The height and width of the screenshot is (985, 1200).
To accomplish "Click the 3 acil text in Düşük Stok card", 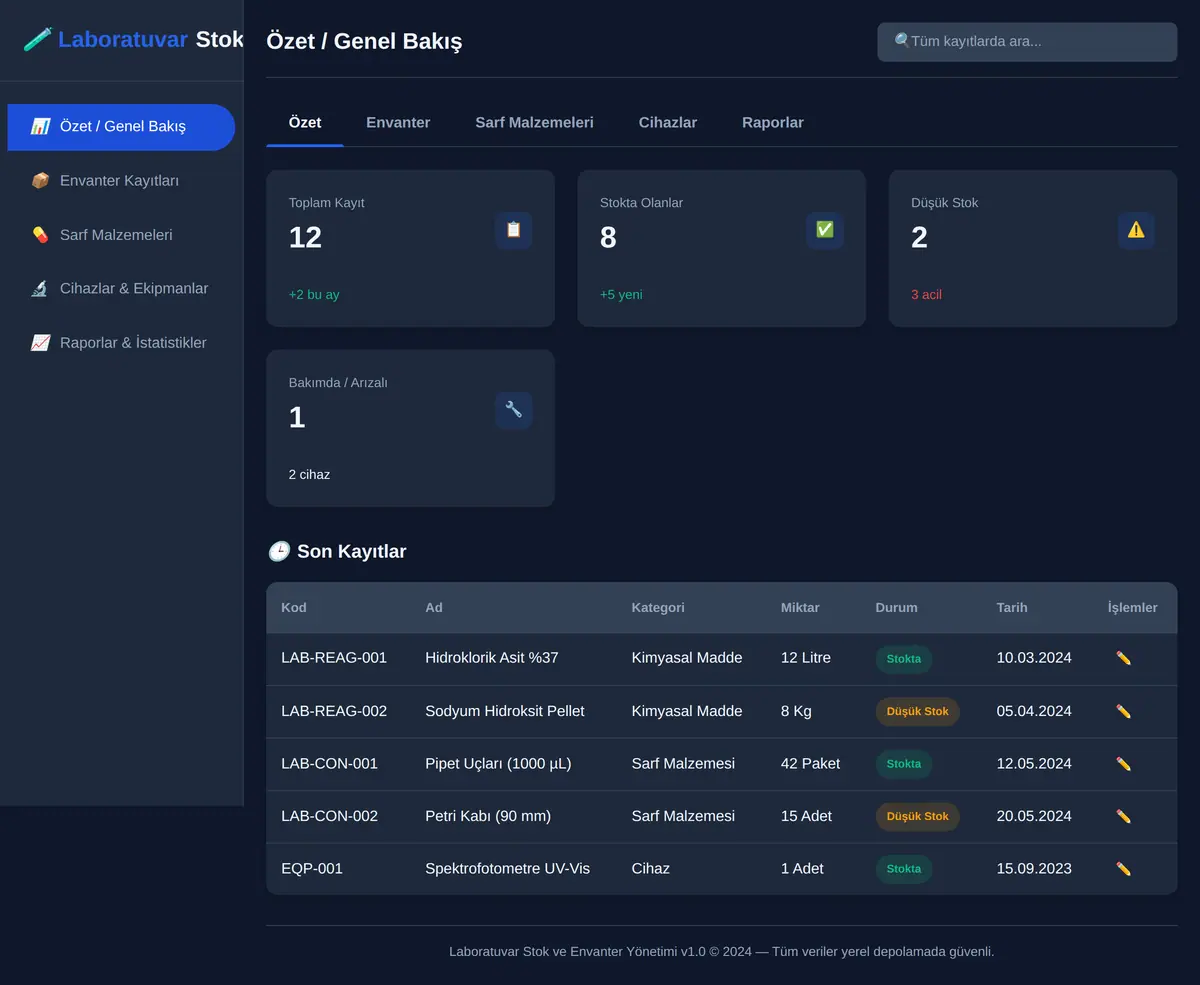I will [x=926, y=295].
